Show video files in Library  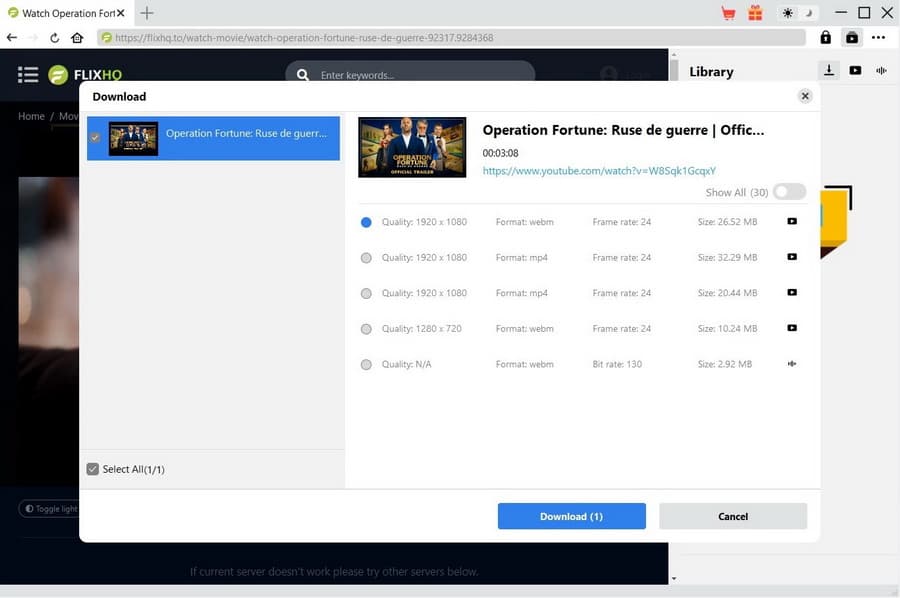(x=855, y=71)
